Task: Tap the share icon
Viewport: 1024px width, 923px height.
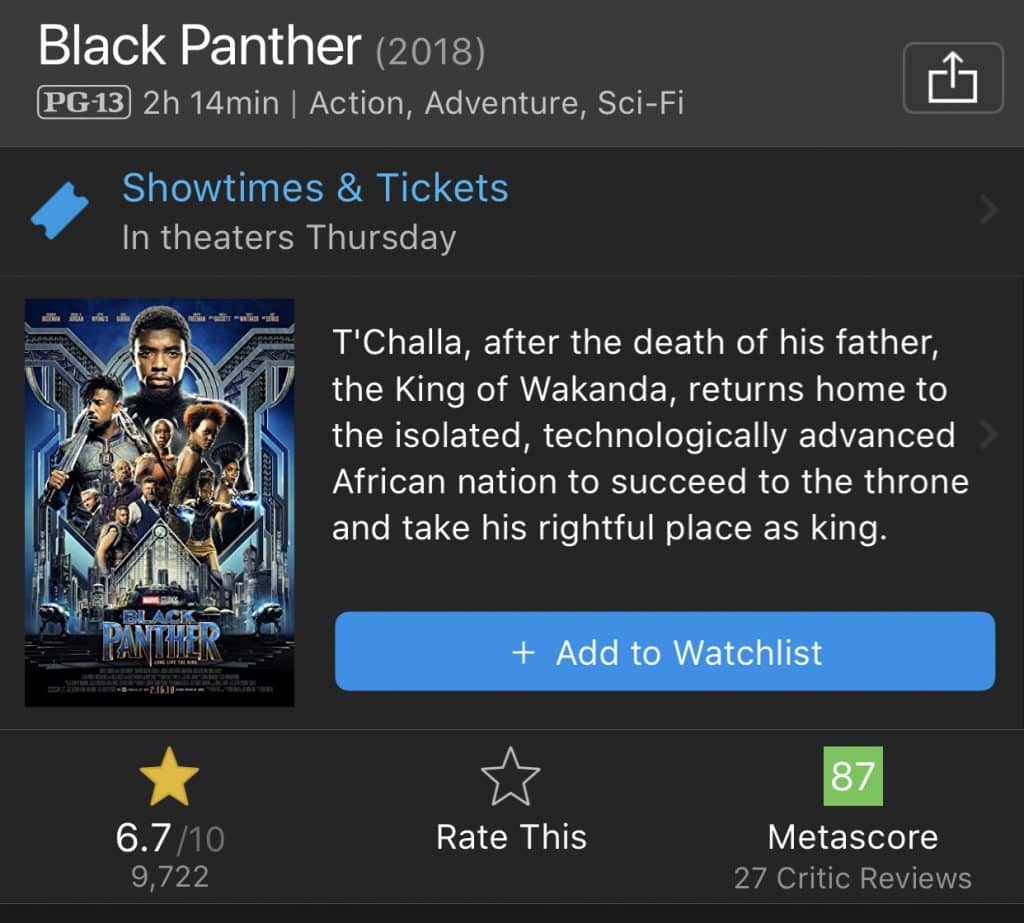Action: [952, 77]
